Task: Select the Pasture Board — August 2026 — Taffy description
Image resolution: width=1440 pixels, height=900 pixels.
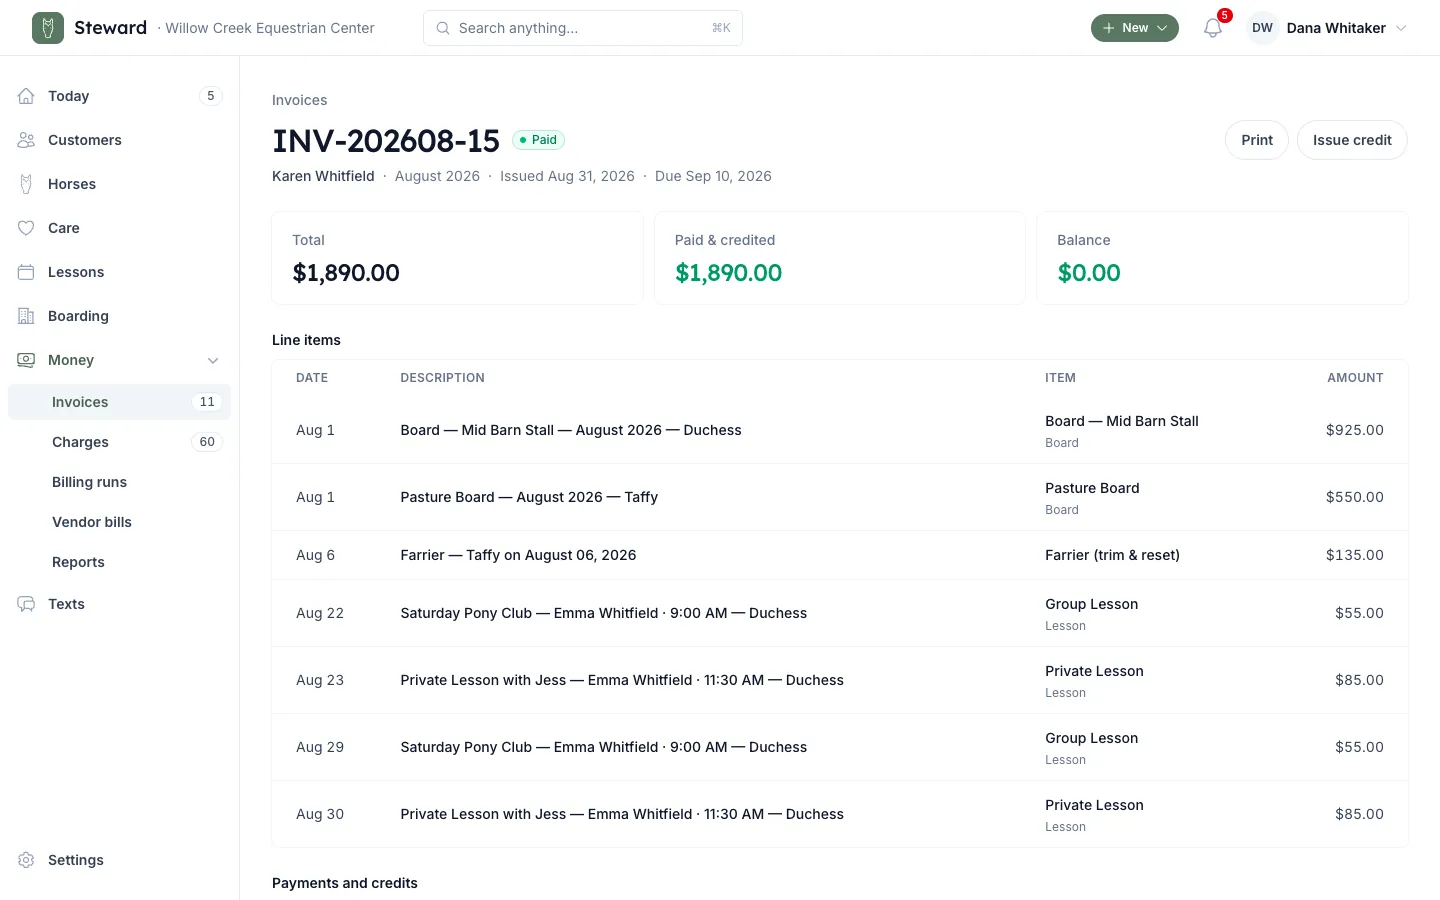Action: [x=529, y=497]
